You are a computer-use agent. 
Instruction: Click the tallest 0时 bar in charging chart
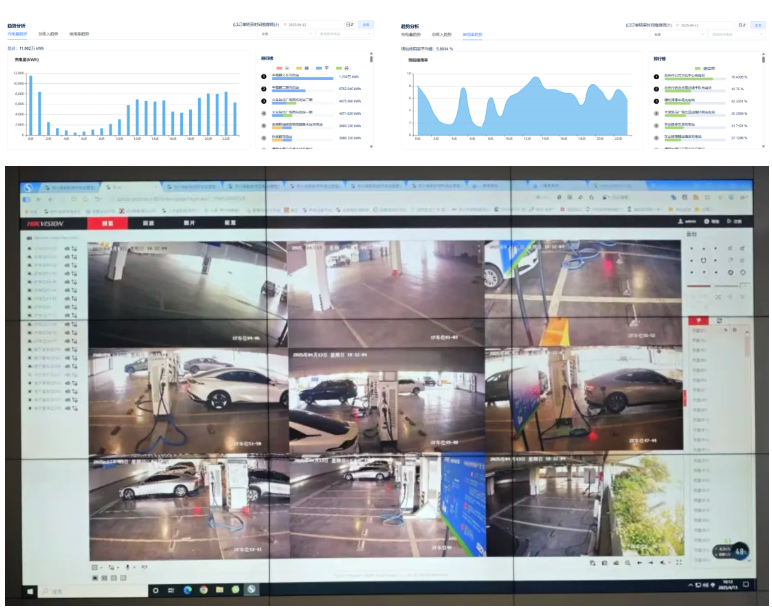tap(31, 105)
